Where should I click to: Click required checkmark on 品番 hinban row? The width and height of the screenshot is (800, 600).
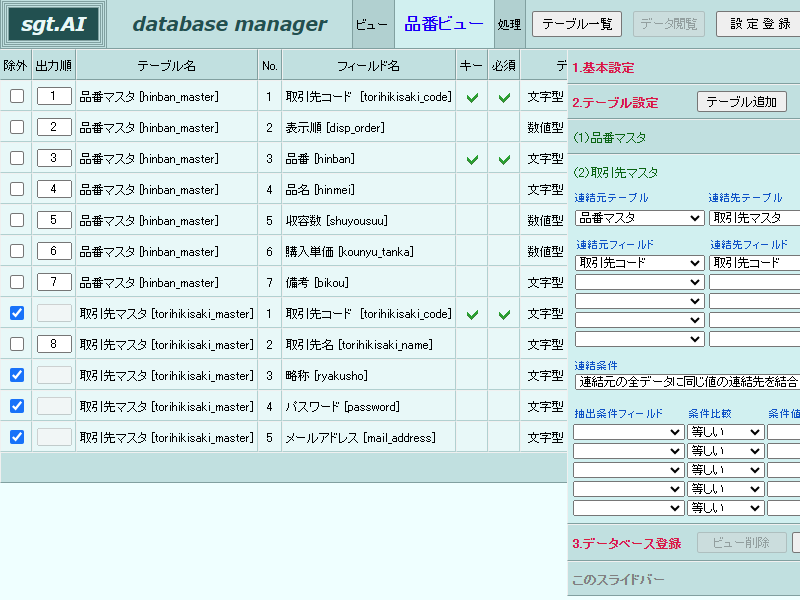point(504,160)
